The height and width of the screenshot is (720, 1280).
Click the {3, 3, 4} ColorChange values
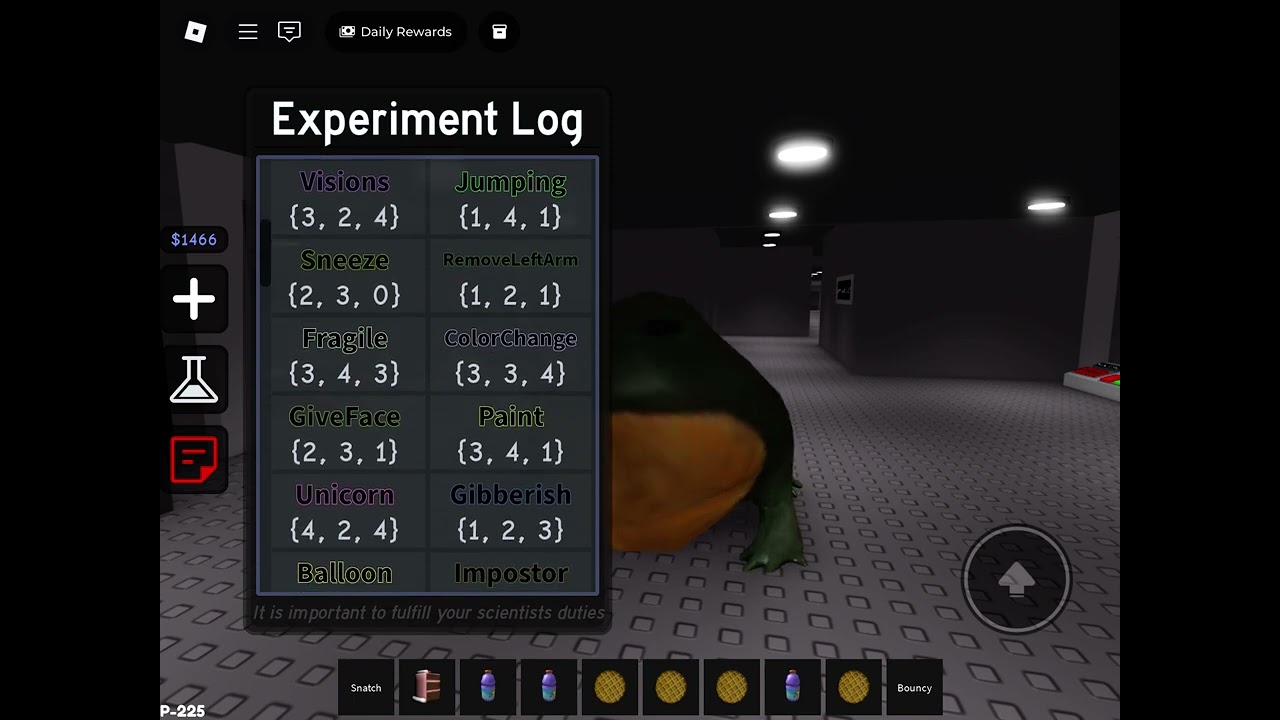coord(510,373)
